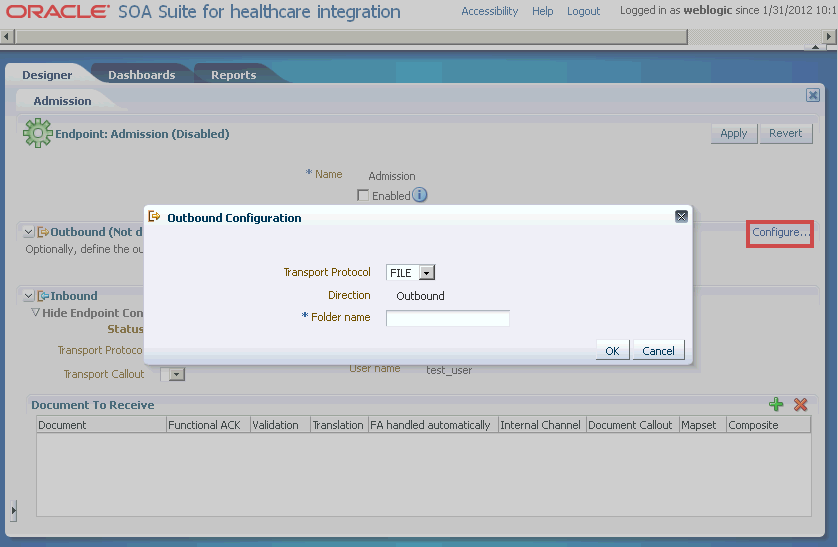
Task: Click horizontal scrollbar right arrow
Action: coord(828,37)
